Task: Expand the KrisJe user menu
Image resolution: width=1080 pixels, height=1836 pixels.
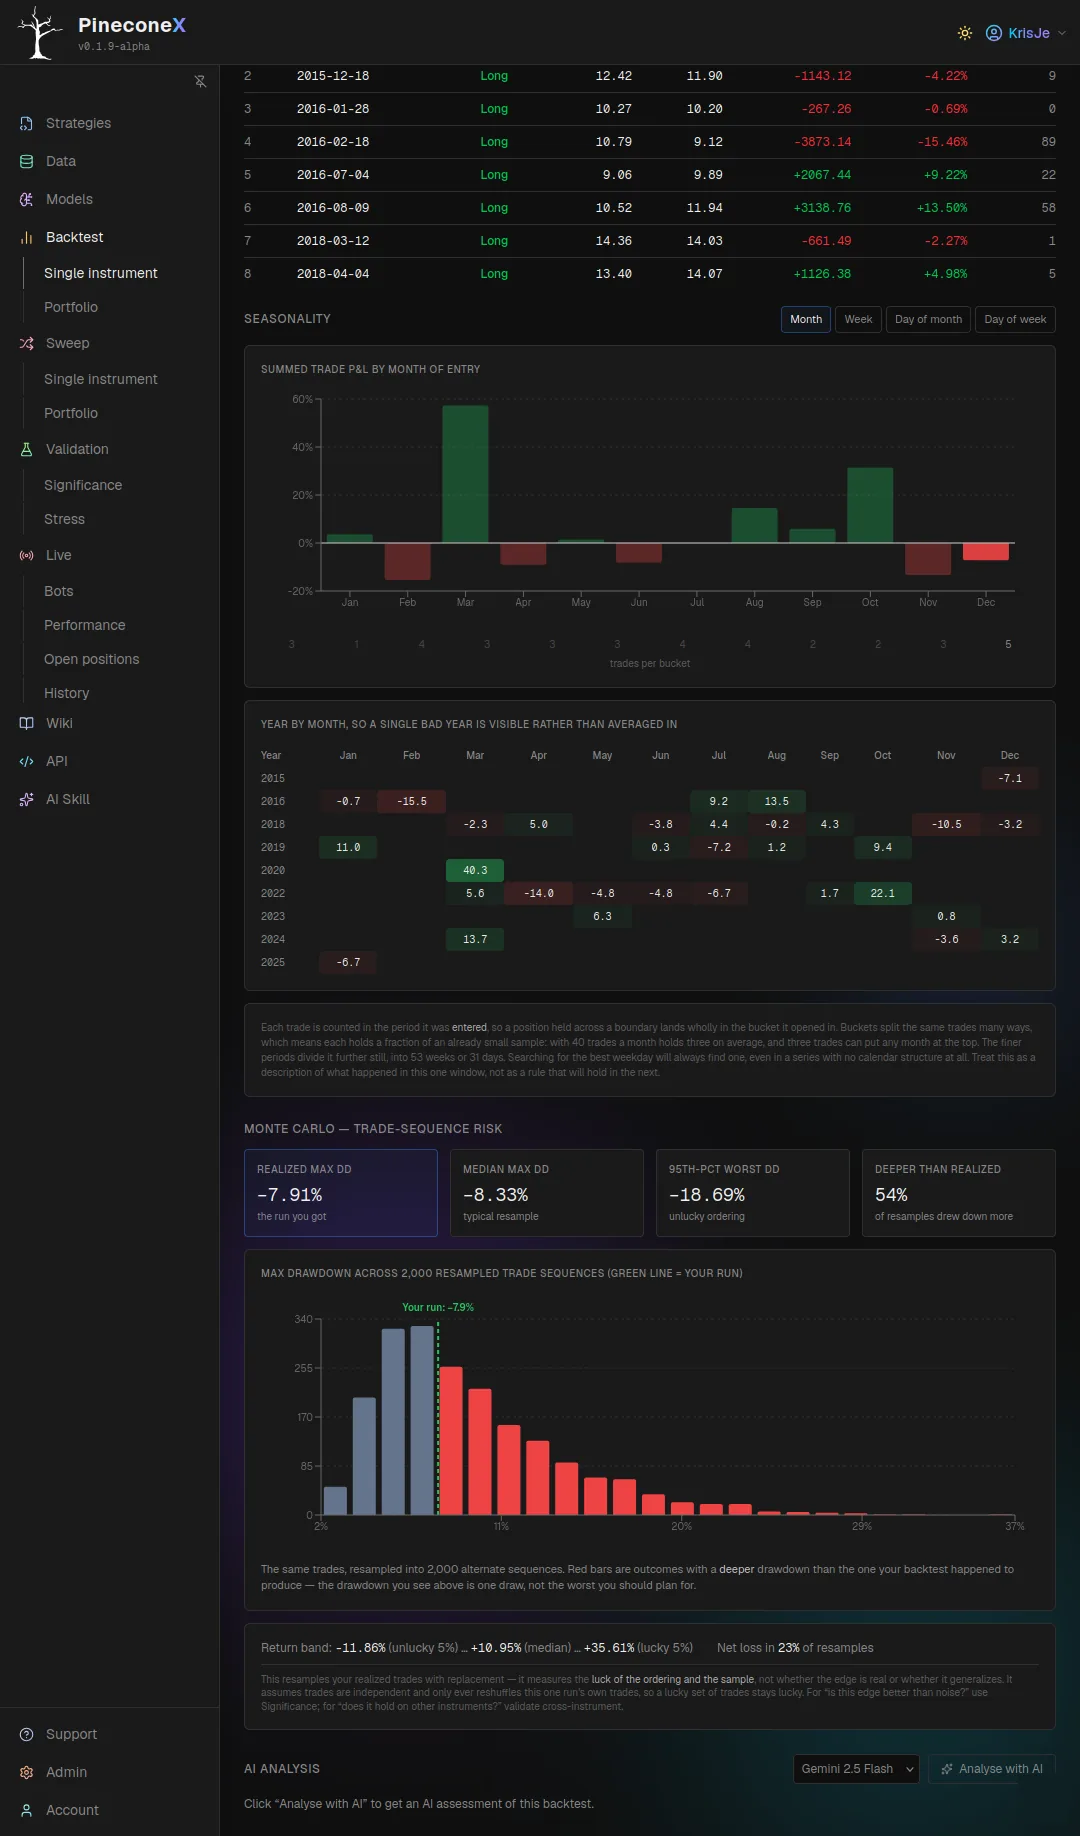Action: click(x=1026, y=33)
